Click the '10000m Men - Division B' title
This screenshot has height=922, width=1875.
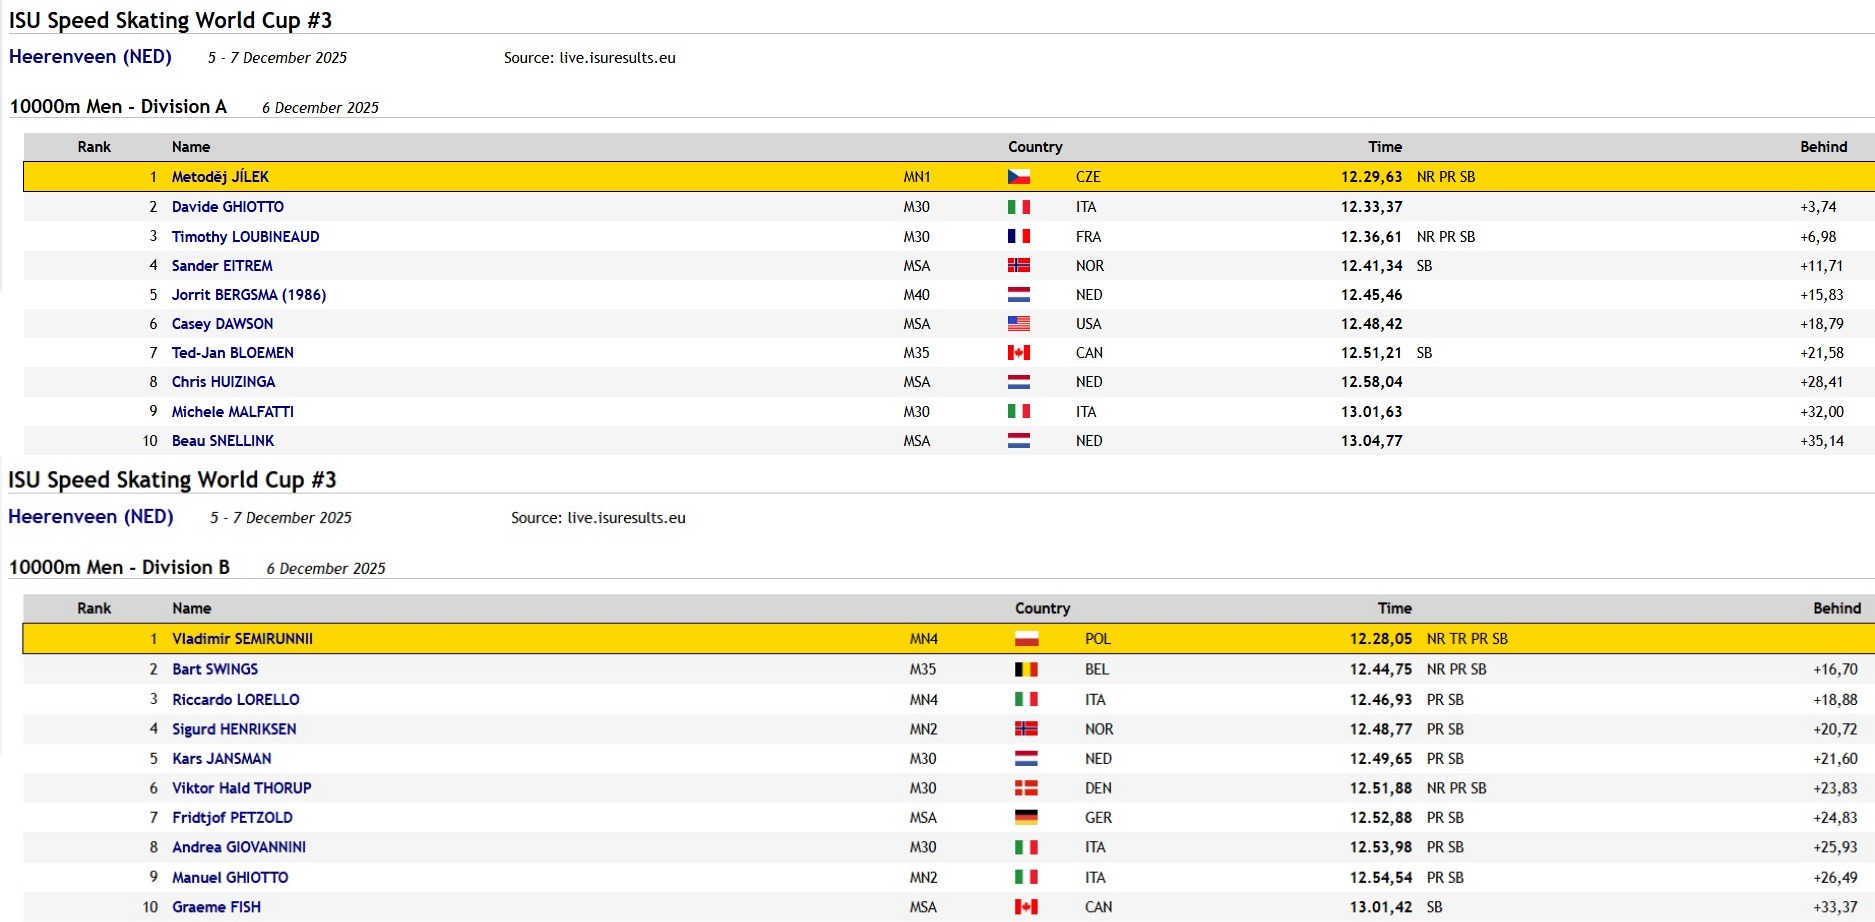[x=120, y=567]
